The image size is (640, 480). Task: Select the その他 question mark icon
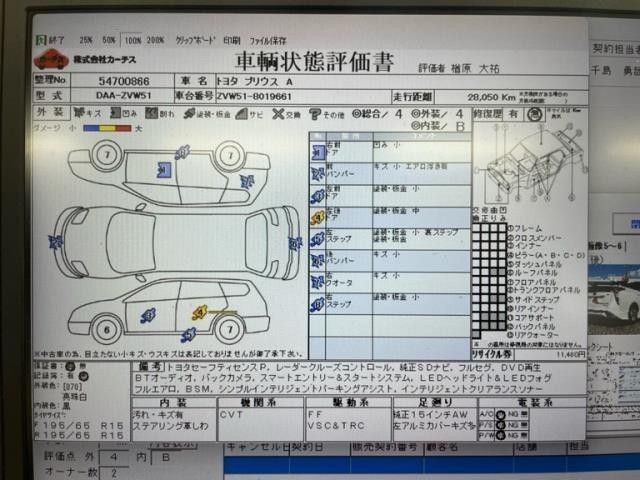click(x=315, y=114)
